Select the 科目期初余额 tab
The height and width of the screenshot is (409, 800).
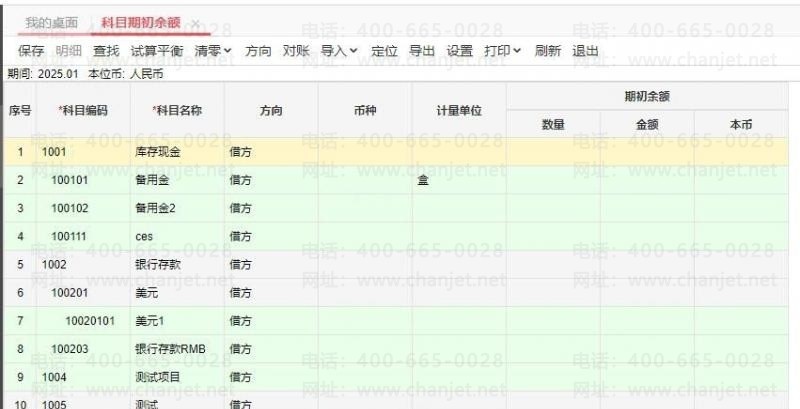coord(140,22)
